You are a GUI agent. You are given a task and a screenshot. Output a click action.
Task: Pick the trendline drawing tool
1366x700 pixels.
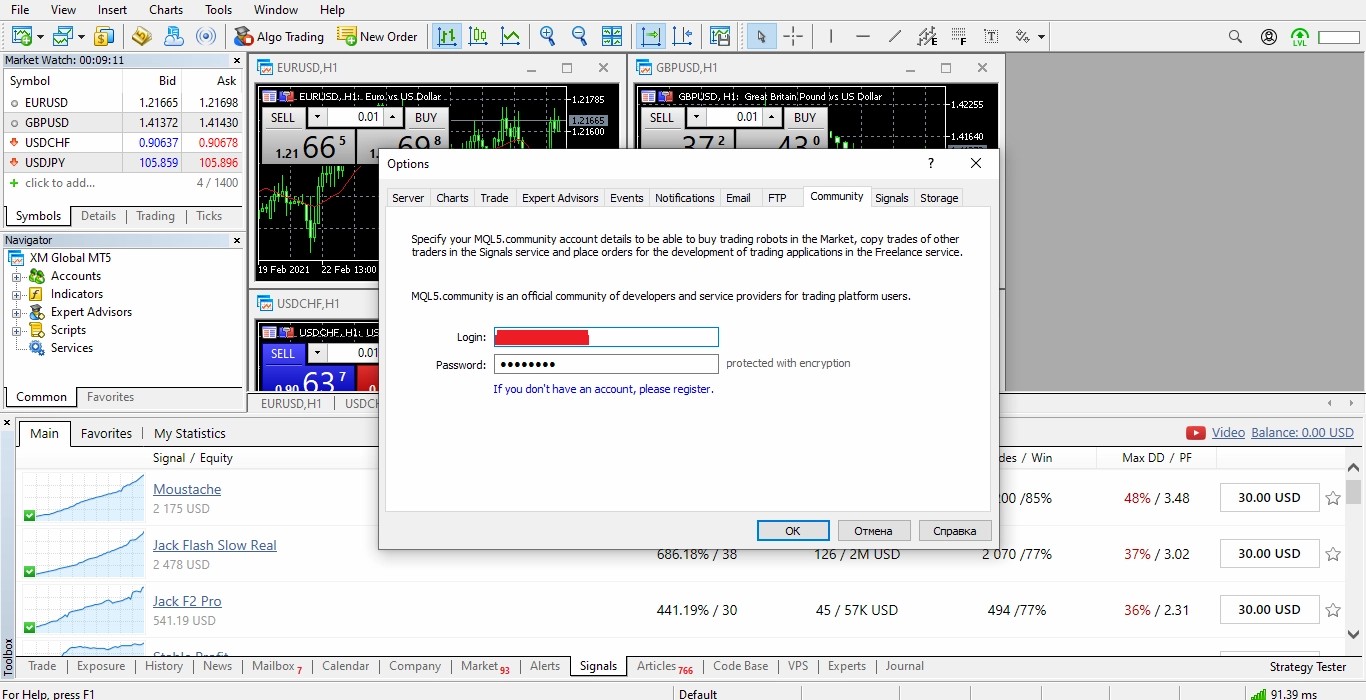[894, 37]
